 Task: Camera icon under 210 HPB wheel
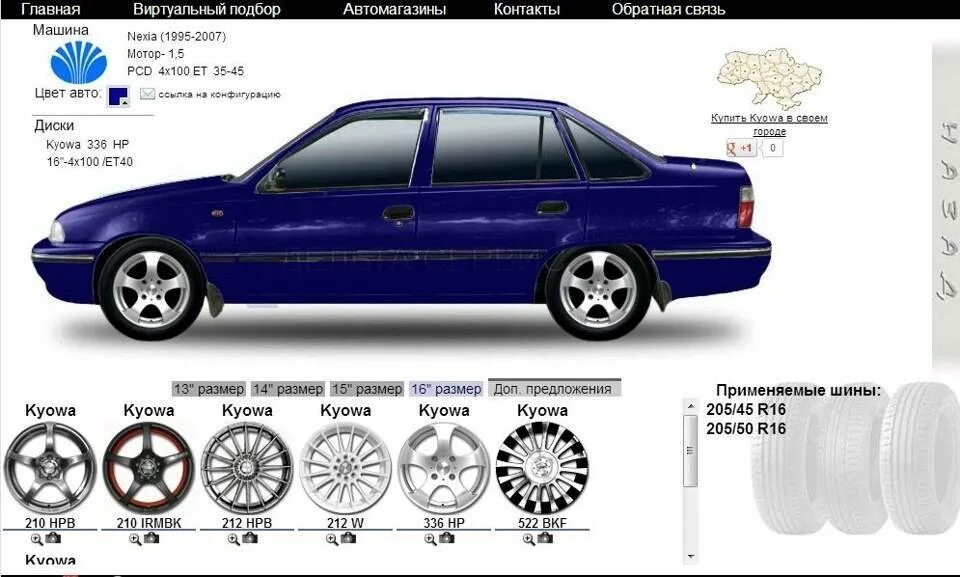53,538
